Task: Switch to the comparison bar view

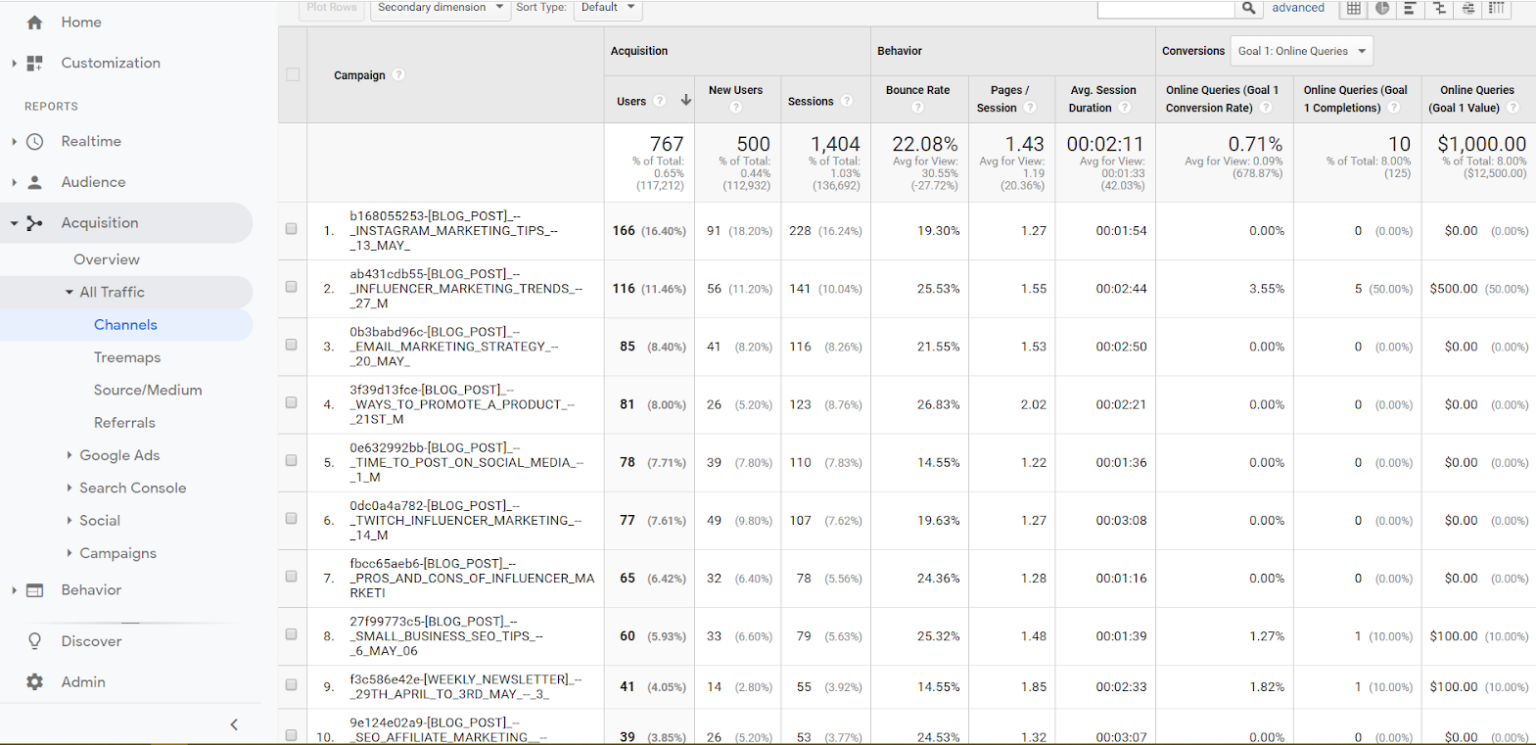Action: click(1438, 8)
